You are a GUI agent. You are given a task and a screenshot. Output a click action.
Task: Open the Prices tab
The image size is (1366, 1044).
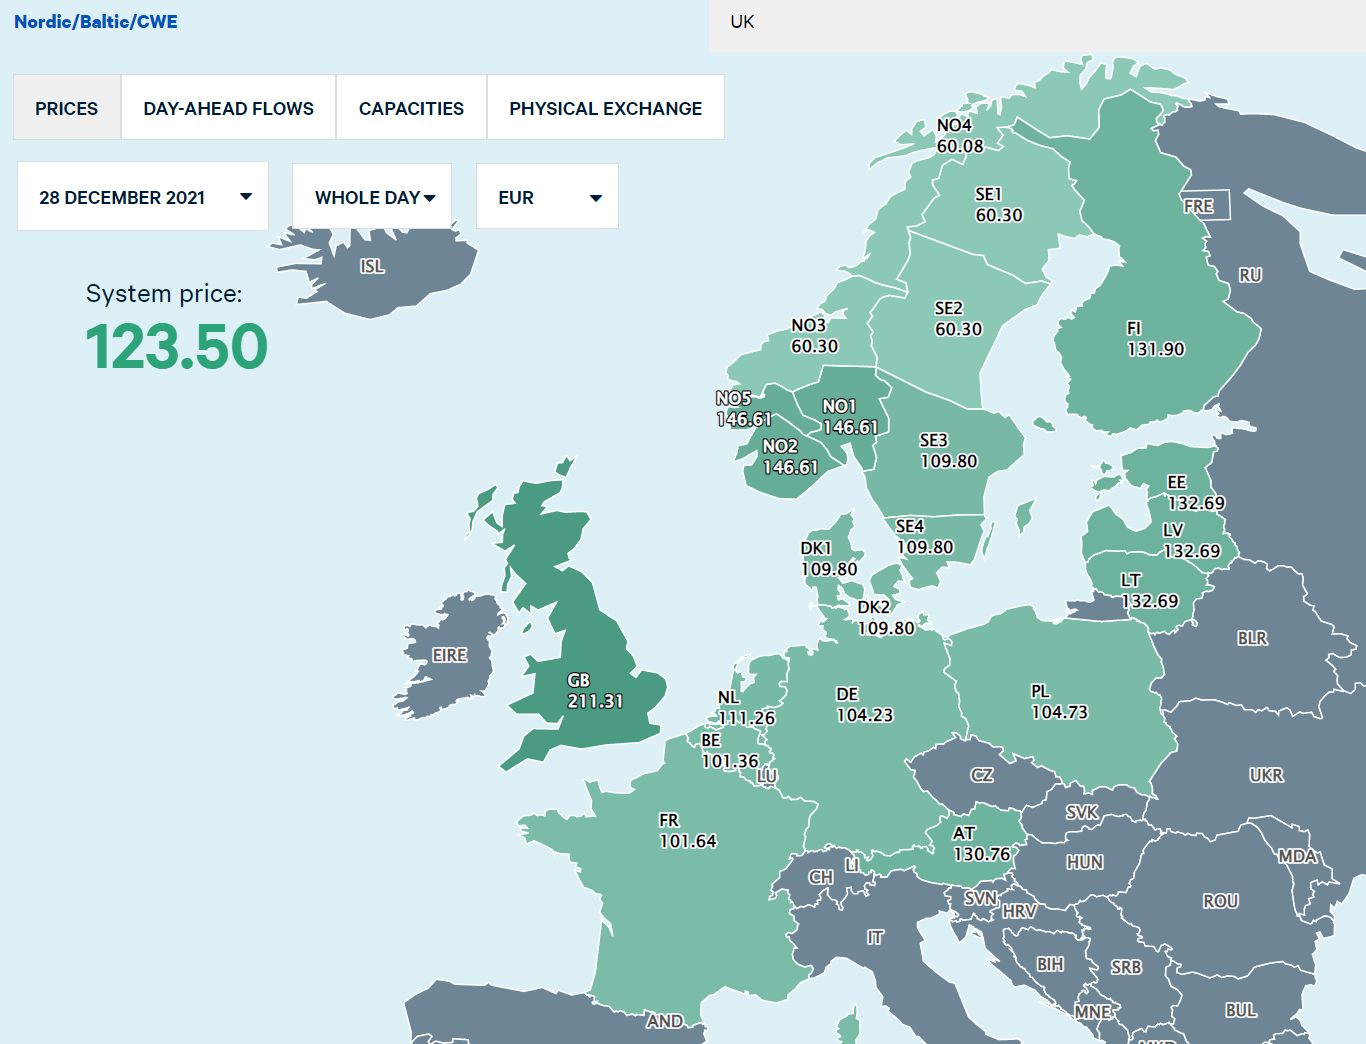pos(67,108)
